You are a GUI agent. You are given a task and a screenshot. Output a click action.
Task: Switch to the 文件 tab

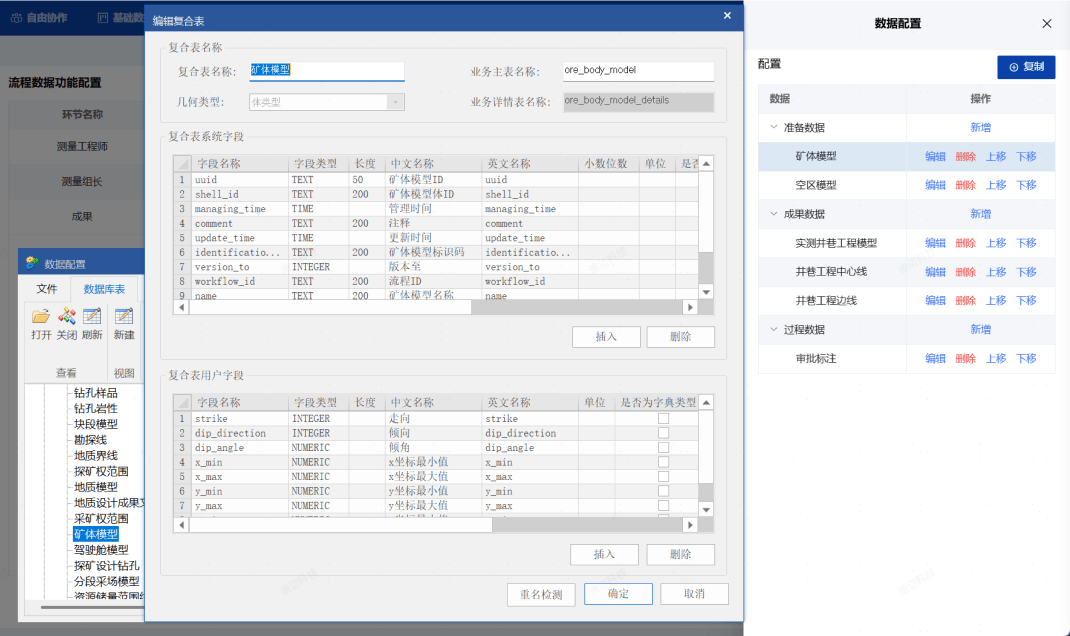[47, 289]
